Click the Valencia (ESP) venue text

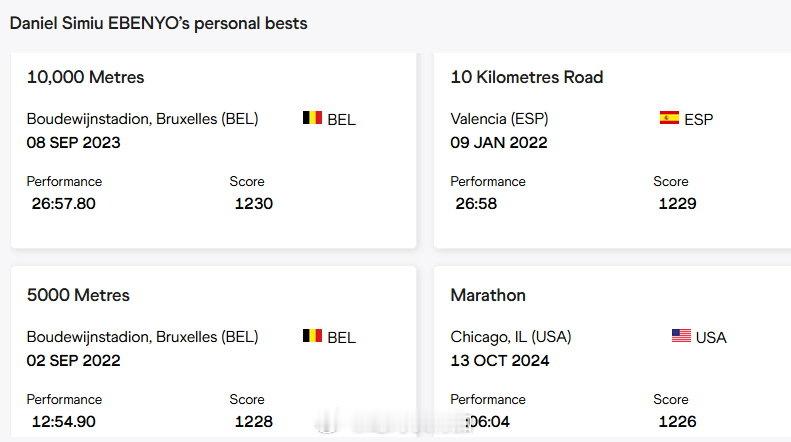499,119
